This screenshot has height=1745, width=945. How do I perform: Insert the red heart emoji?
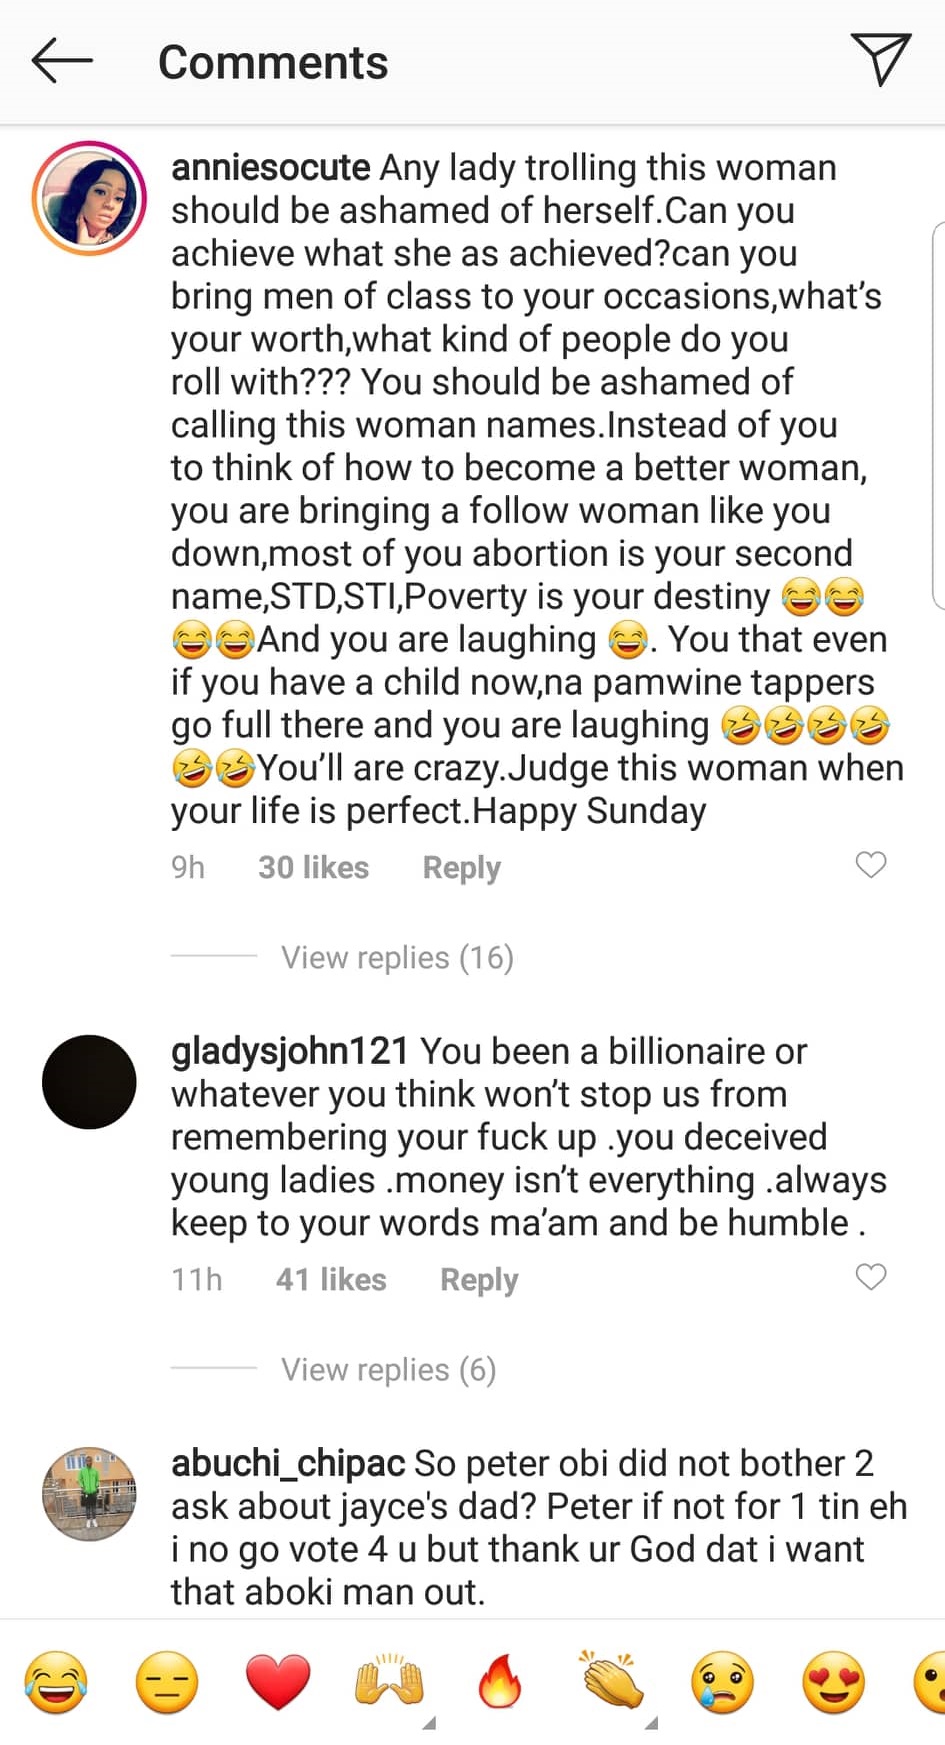pos(278,1682)
